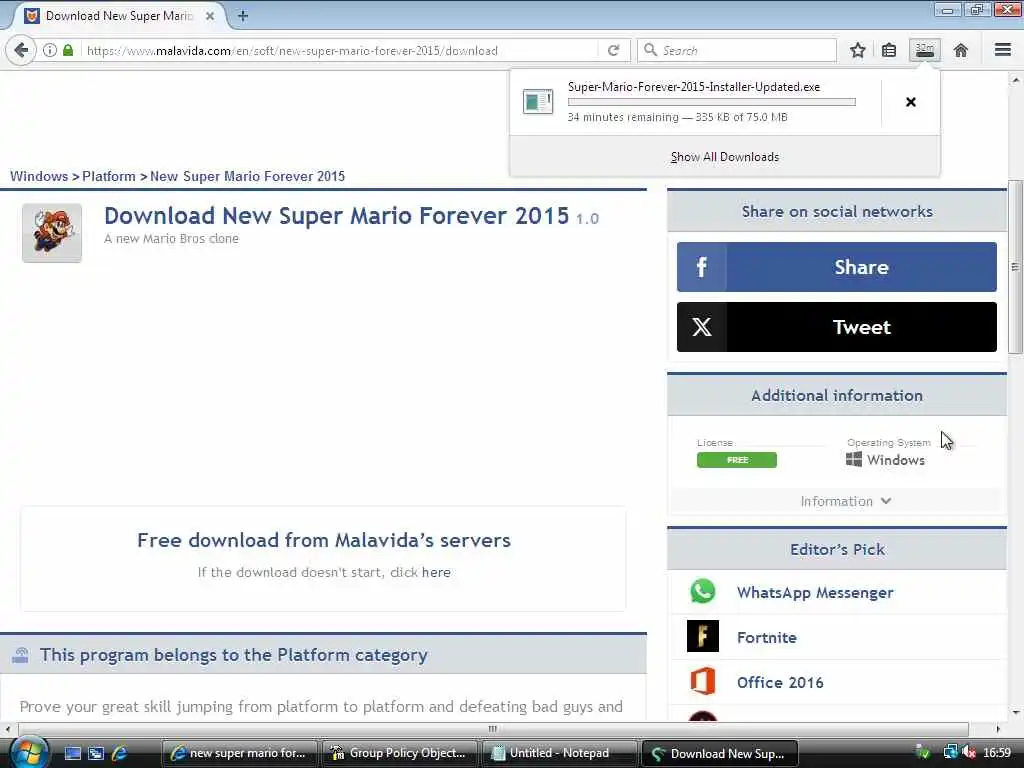Click the downloading exe file icon

[538, 102]
